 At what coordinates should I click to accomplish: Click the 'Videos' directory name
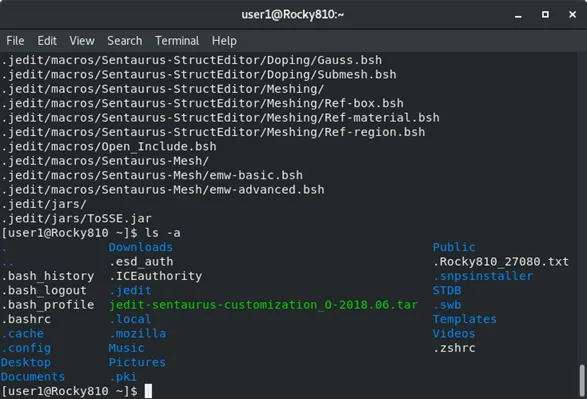click(x=454, y=333)
